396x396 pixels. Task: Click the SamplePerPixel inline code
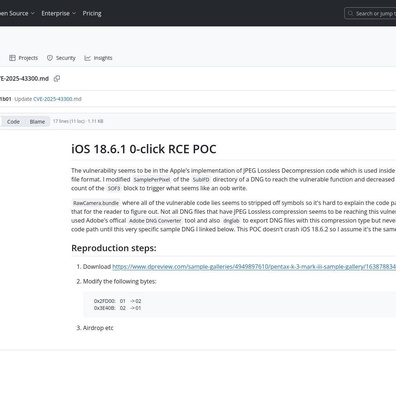pos(152,180)
